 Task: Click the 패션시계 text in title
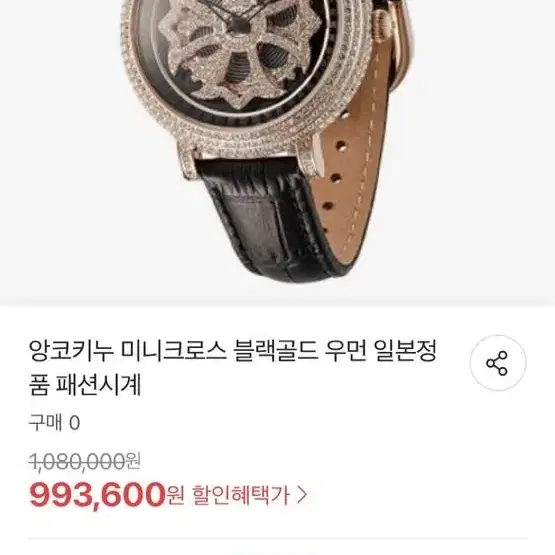pos(98,385)
